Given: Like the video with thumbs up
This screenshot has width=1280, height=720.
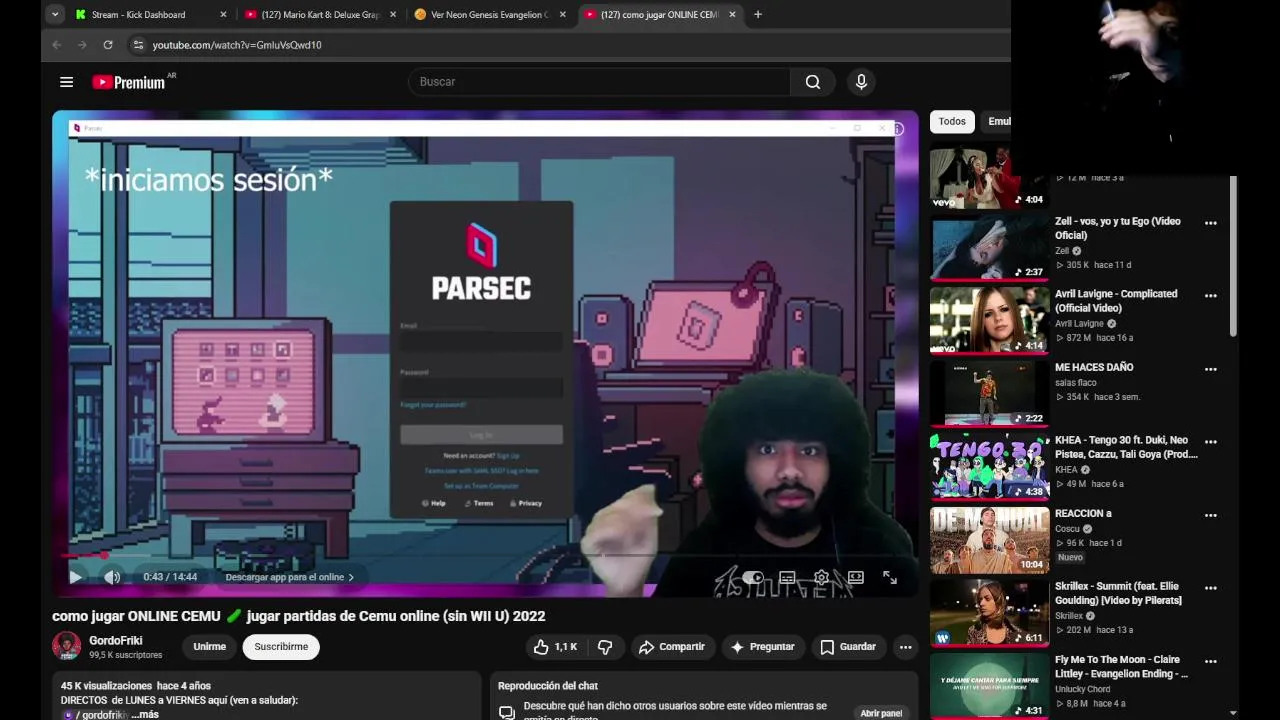Looking at the screenshot, I should point(555,647).
